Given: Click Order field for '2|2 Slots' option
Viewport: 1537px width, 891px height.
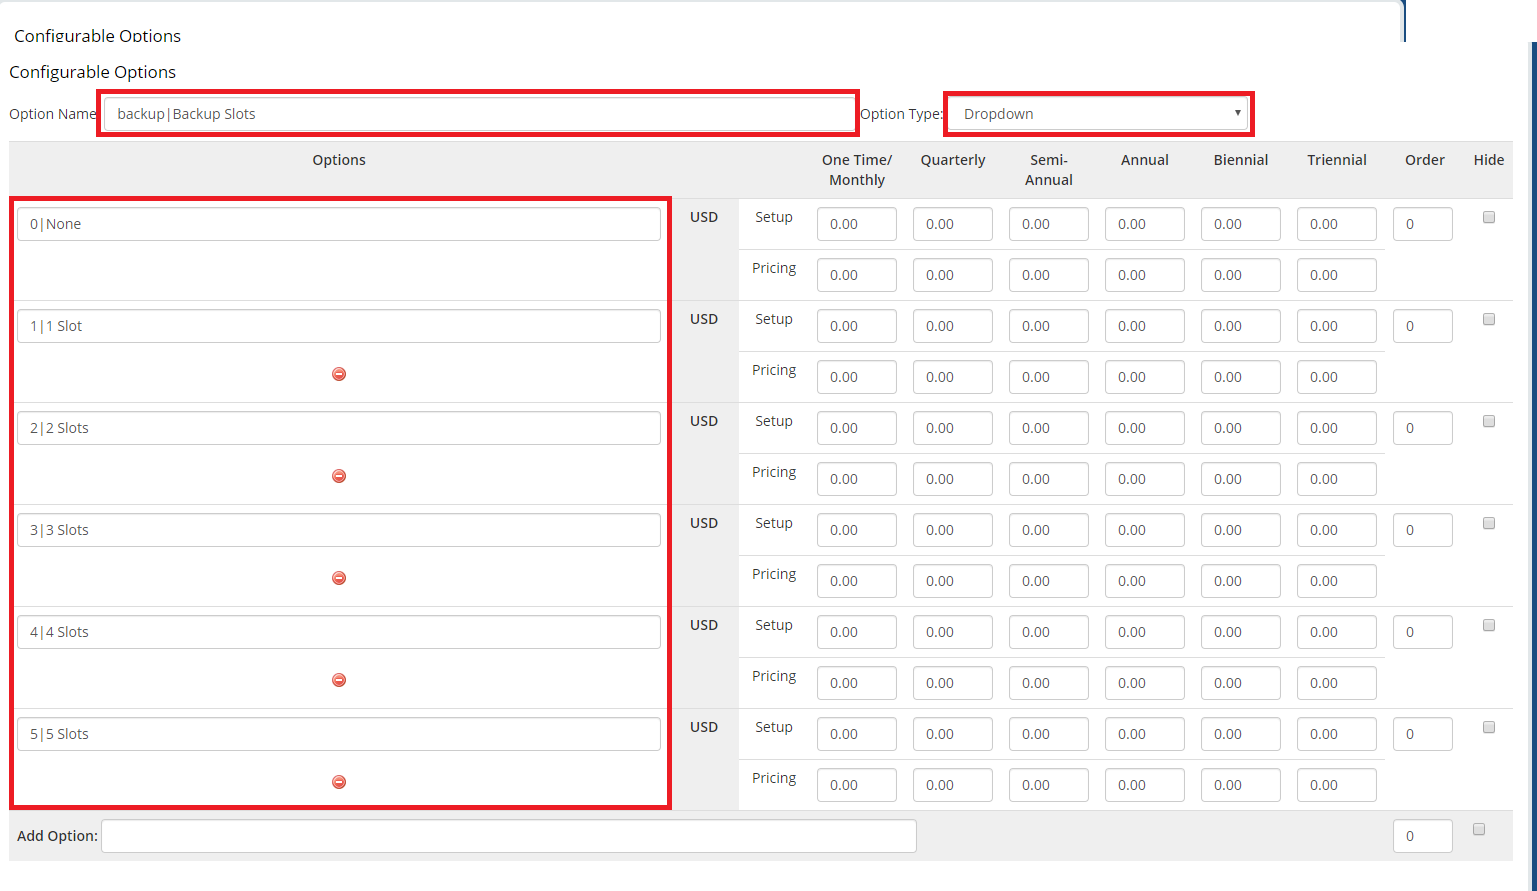Looking at the screenshot, I should coord(1423,428).
